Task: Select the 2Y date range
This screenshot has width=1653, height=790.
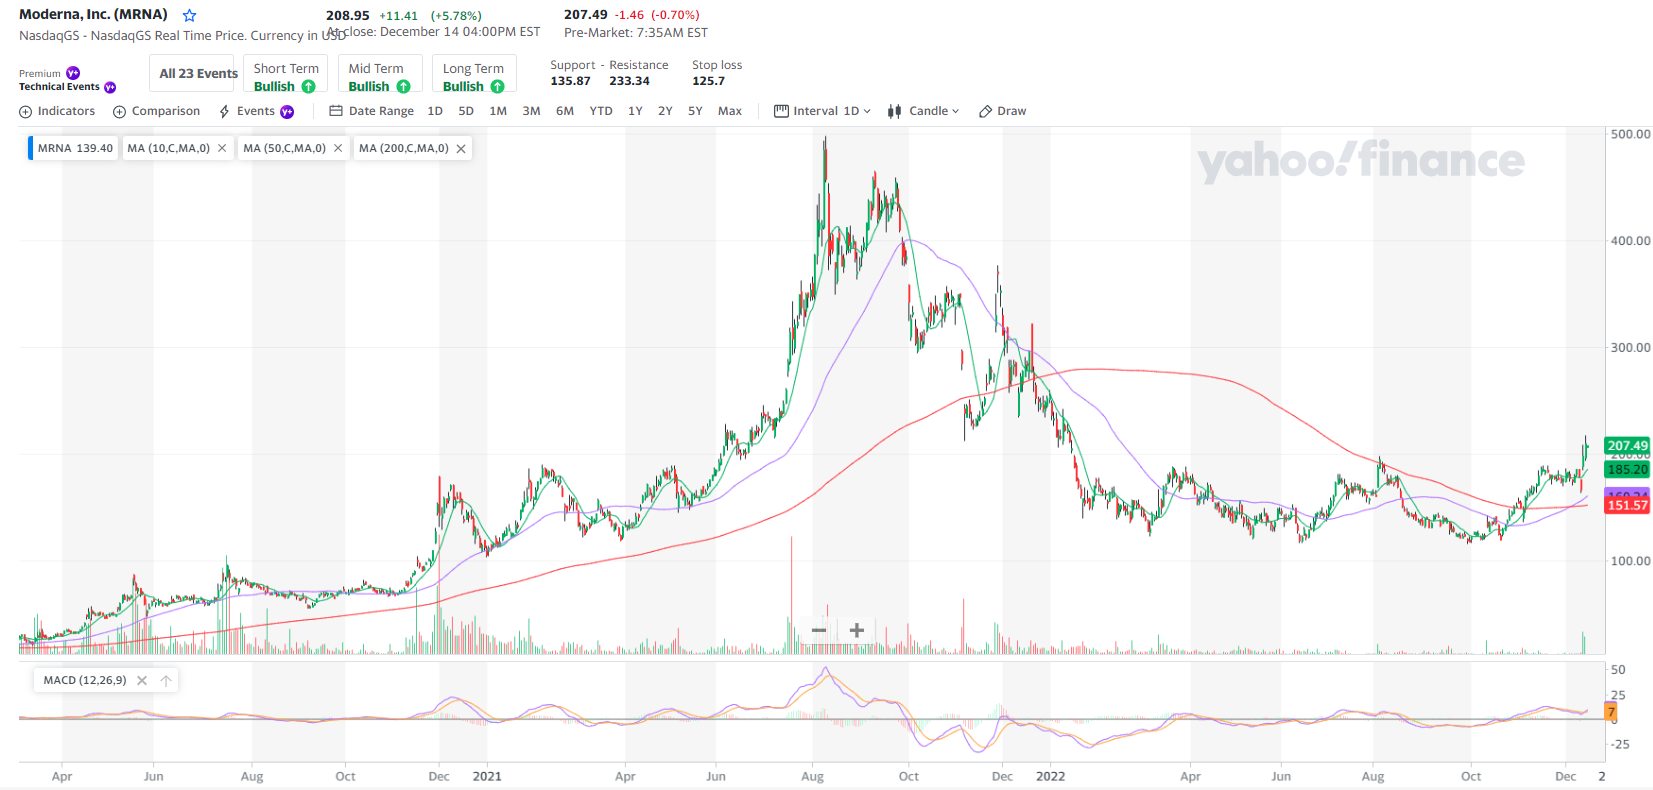Action: pos(665,111)
